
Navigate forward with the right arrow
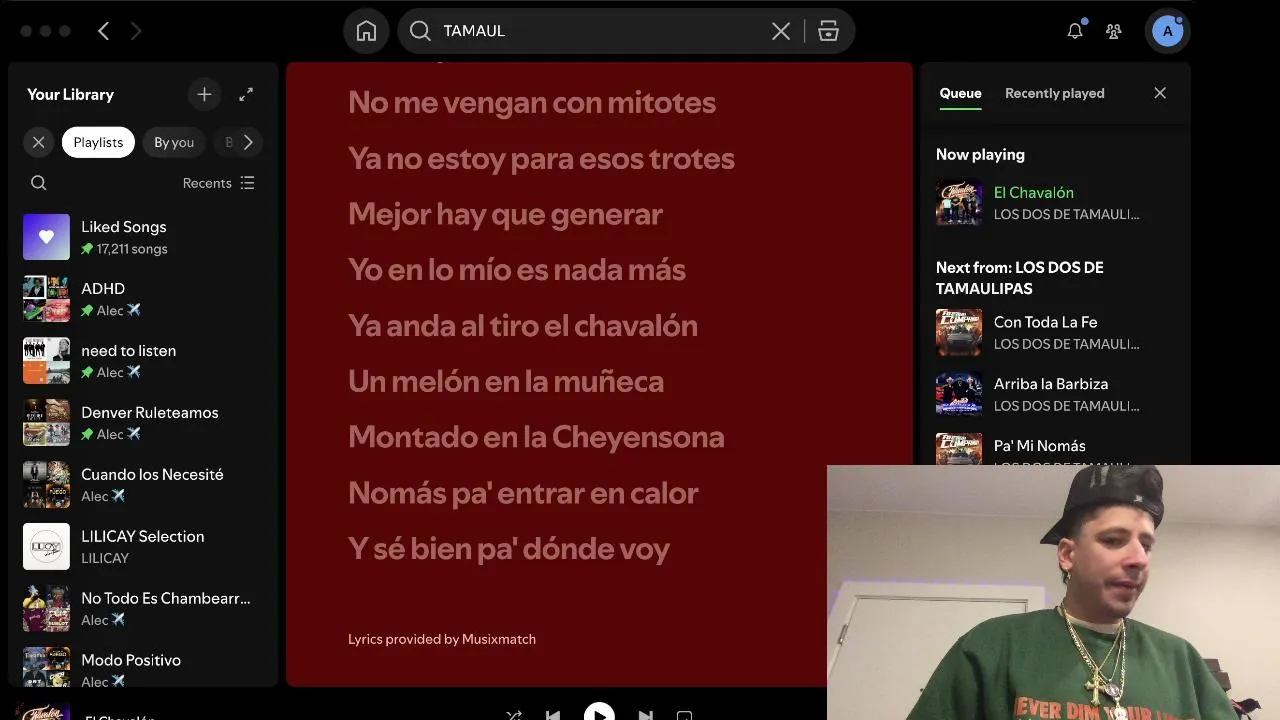tap(136, 31)
